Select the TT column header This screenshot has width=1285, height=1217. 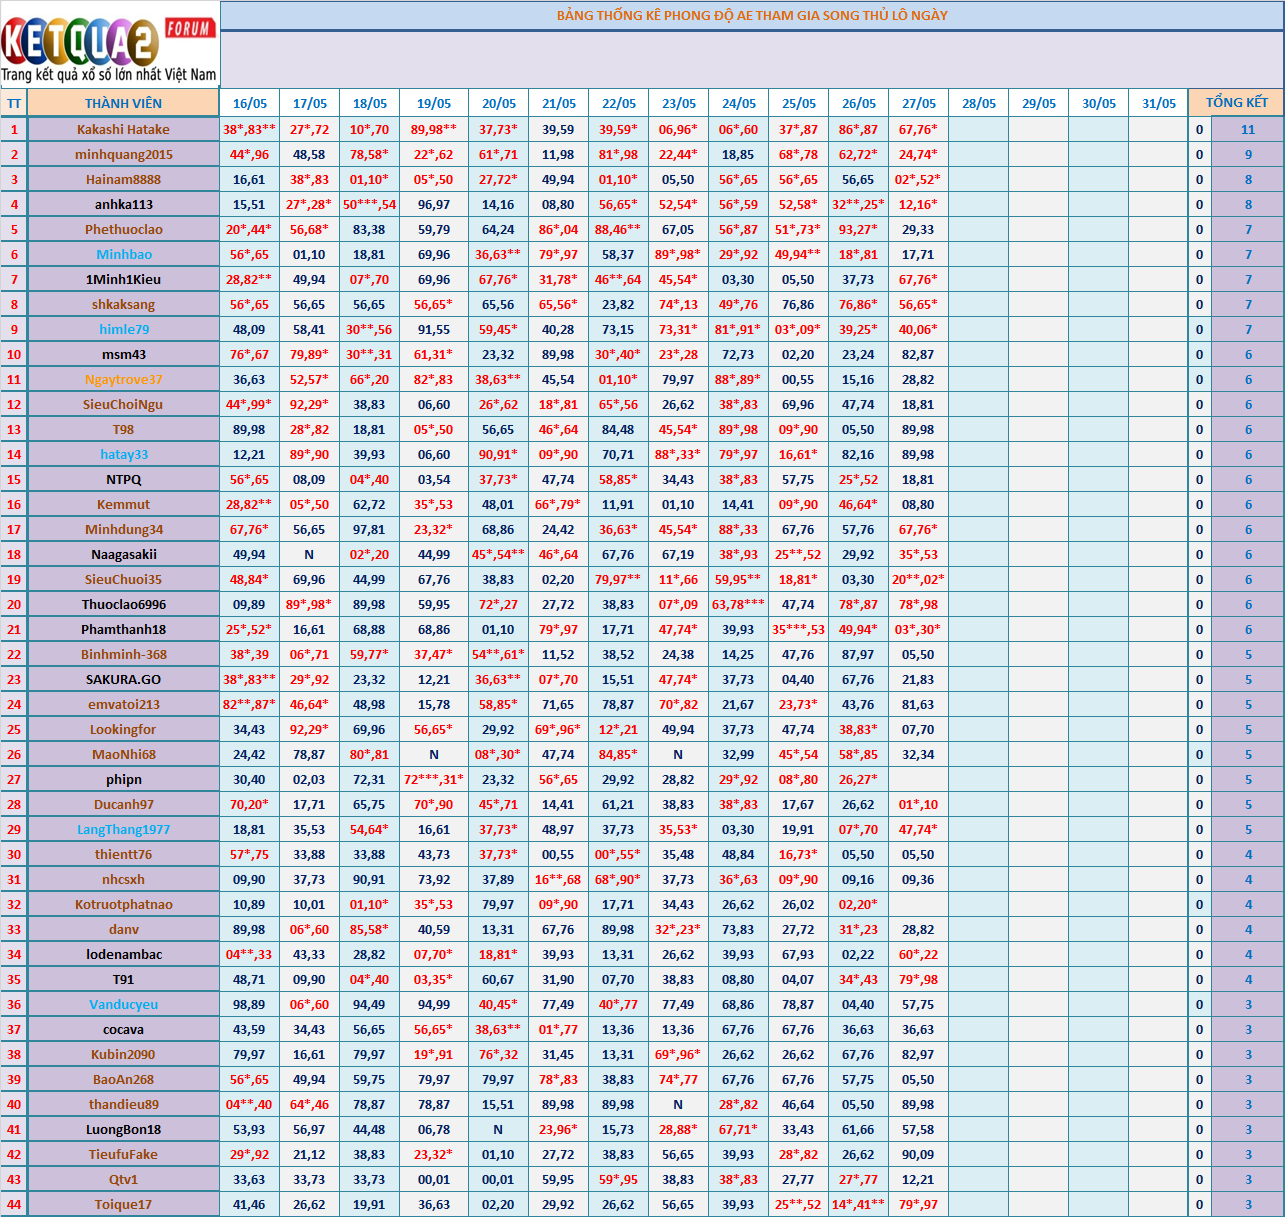[14, 103]
